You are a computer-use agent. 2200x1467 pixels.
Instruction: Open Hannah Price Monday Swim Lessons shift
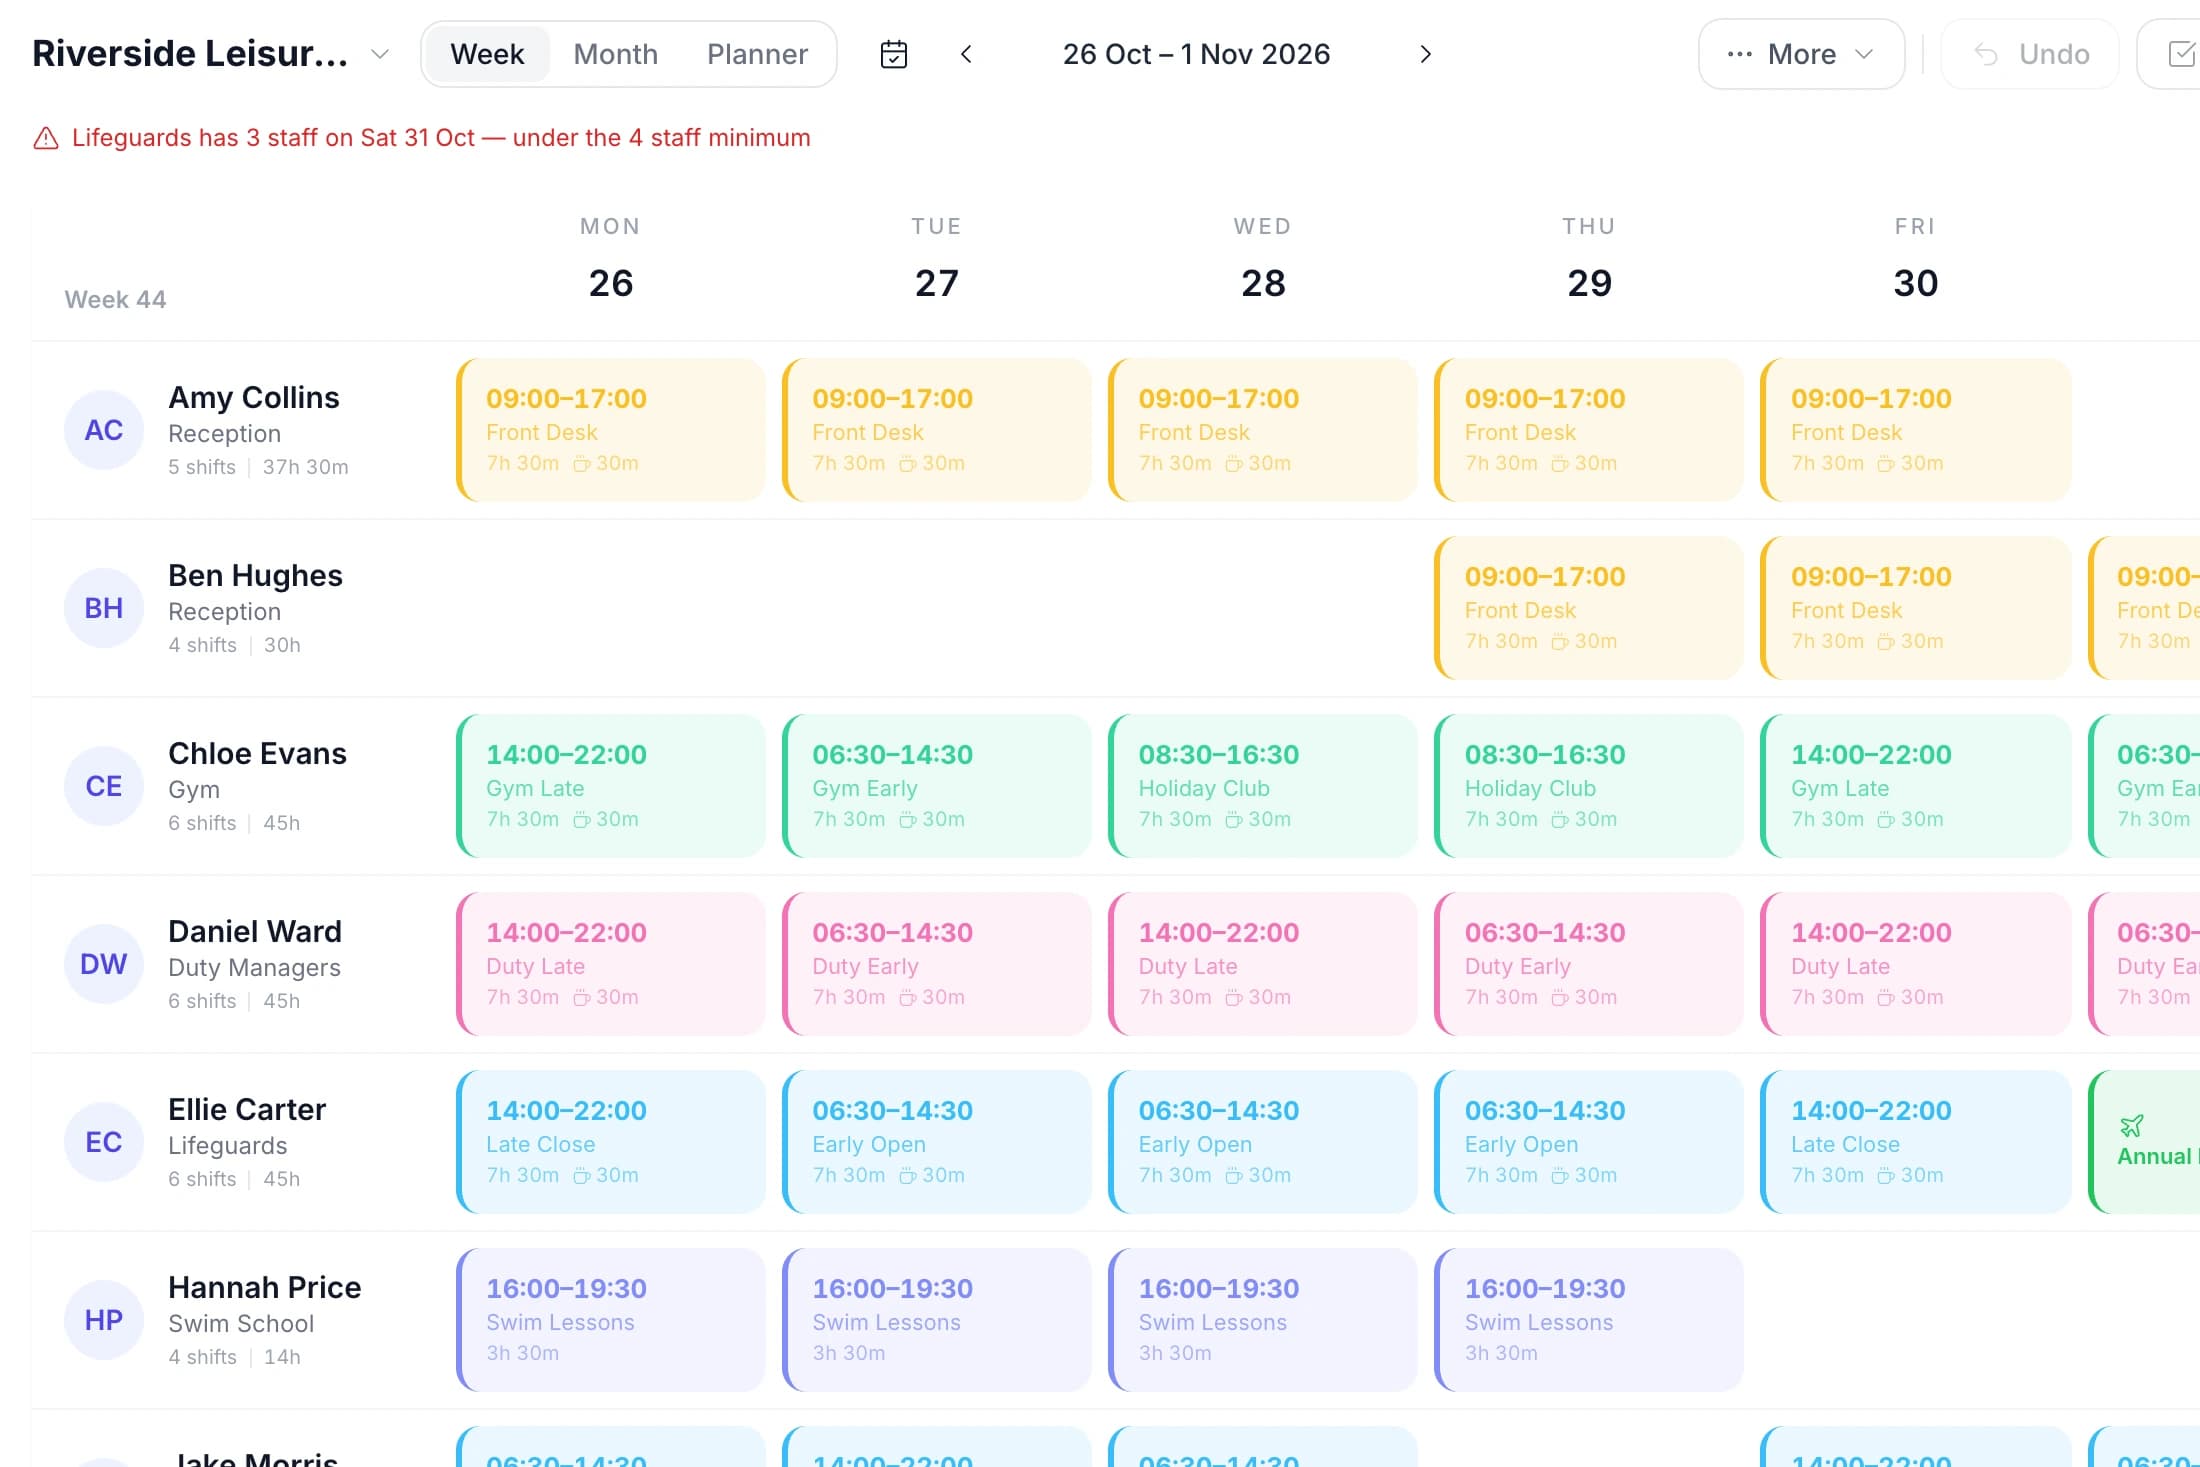[611, 1320]
